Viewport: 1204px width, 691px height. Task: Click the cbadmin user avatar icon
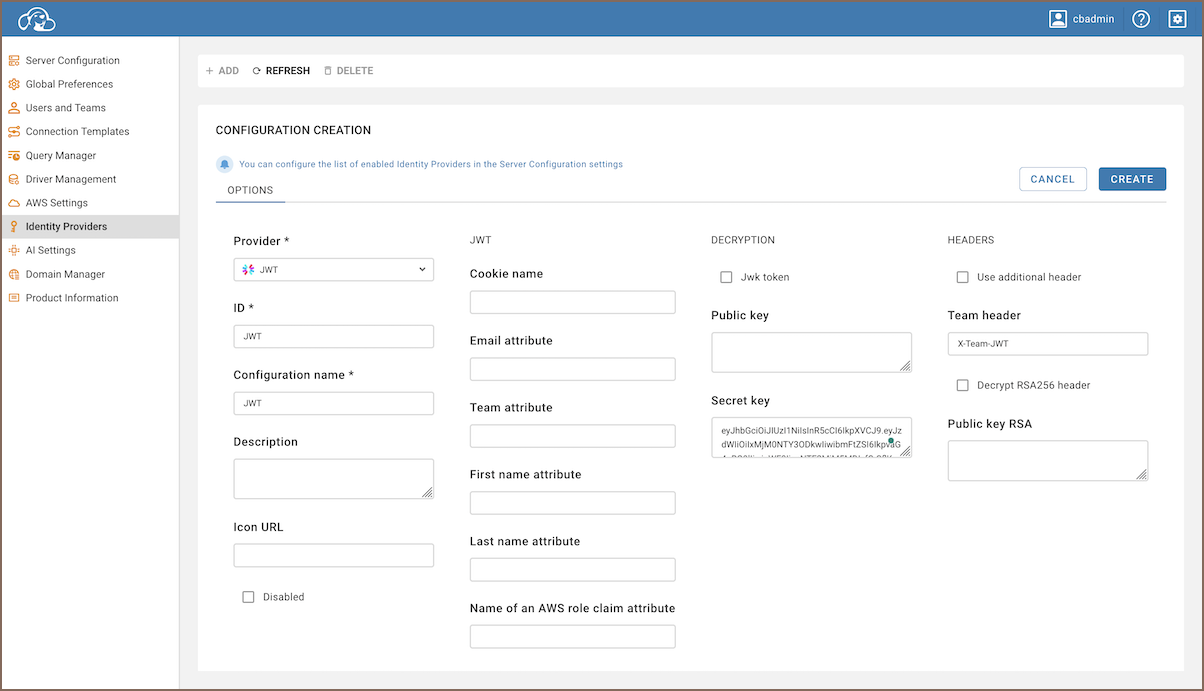[x=1058, y=19]
